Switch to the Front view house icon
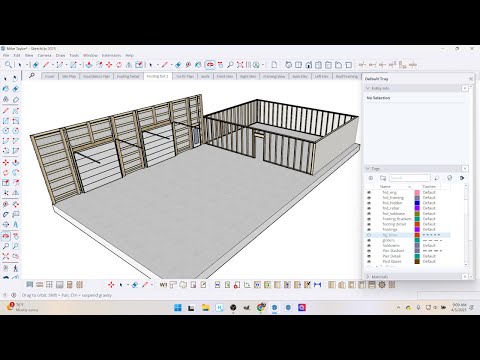This screenshot has height=360, width=480. click(309, 65)
